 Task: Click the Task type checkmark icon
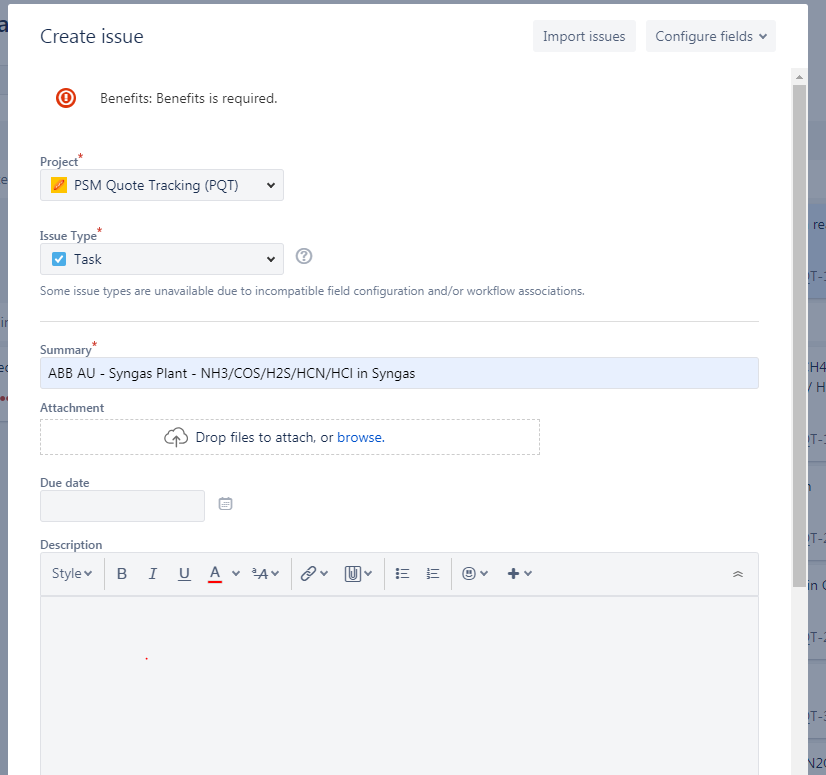[59, 259]
